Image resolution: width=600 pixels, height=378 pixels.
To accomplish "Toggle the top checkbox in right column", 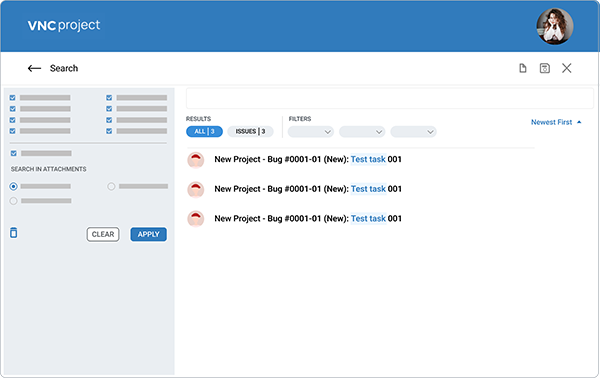I will 109,98.
